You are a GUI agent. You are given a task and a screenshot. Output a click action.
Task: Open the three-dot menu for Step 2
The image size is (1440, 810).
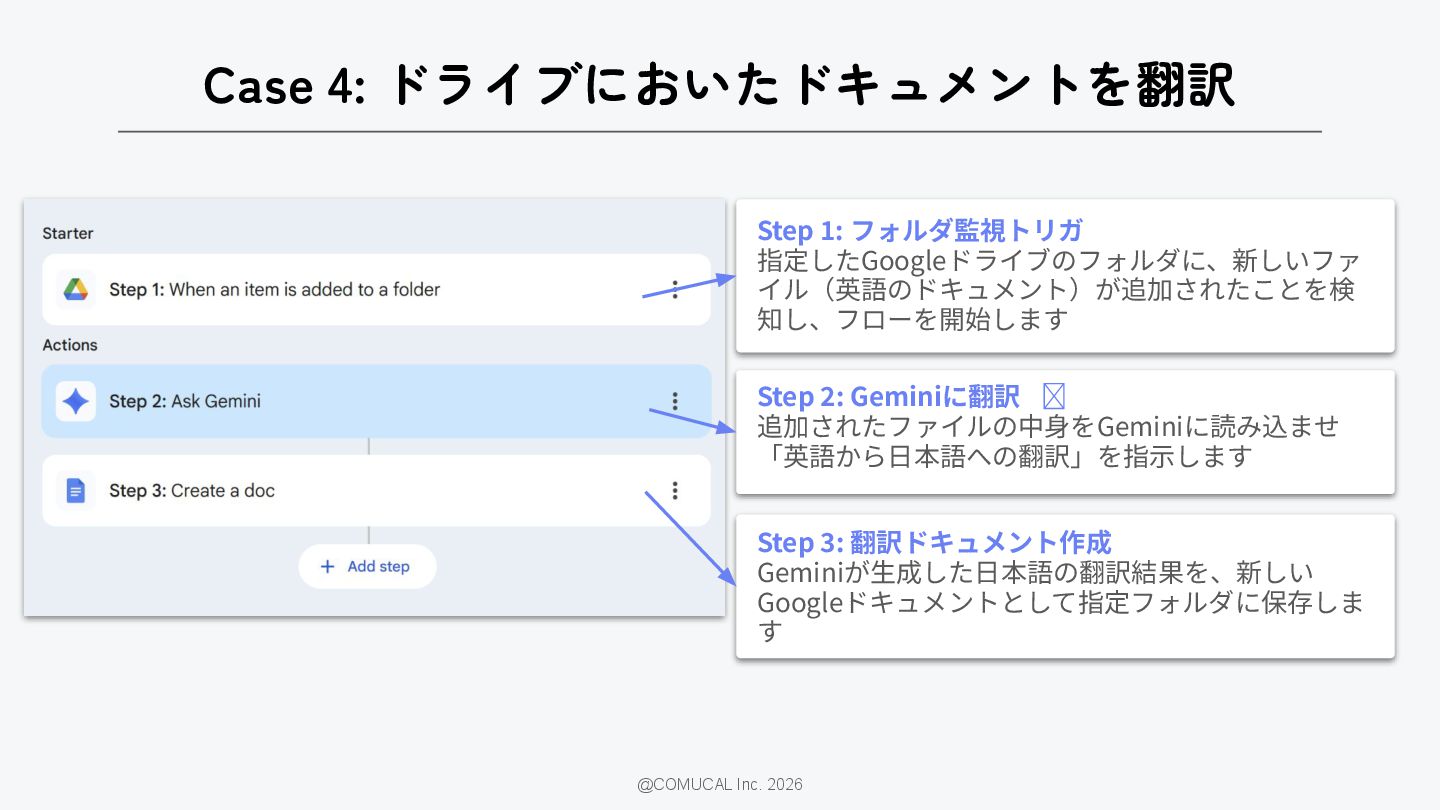(x=675, y=402)
